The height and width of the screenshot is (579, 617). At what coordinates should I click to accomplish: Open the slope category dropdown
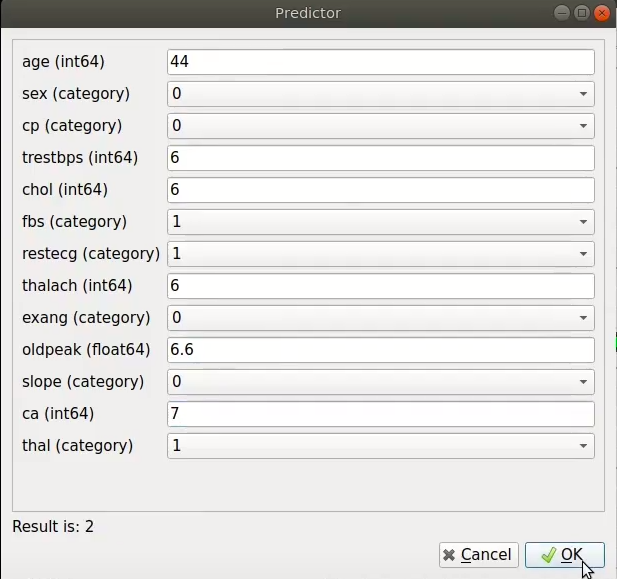381,382
